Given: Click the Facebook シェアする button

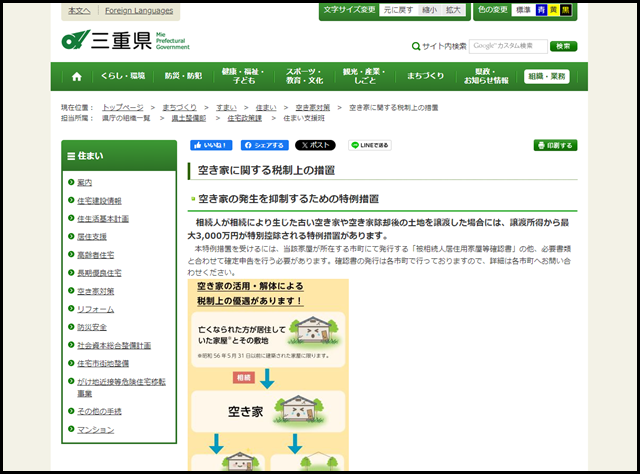Looking at the screenshot, I should pos(264,145).
